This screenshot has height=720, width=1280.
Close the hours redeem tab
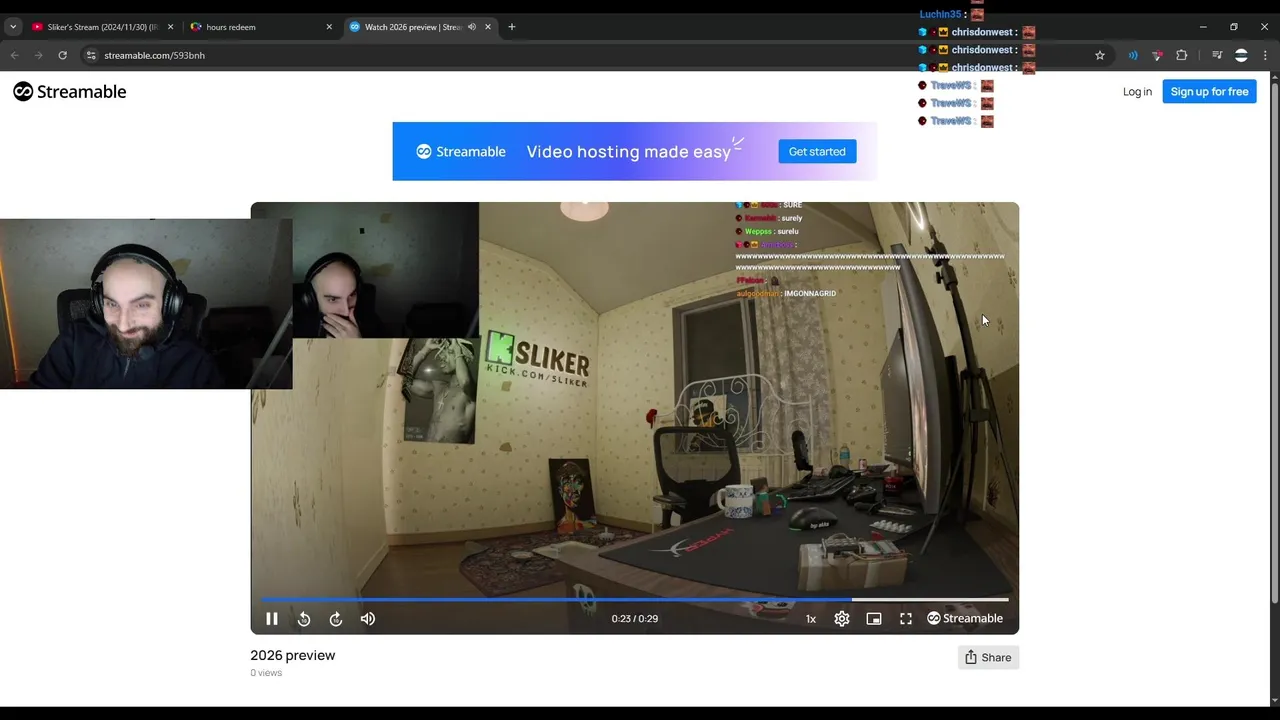[x=329, y=27]
